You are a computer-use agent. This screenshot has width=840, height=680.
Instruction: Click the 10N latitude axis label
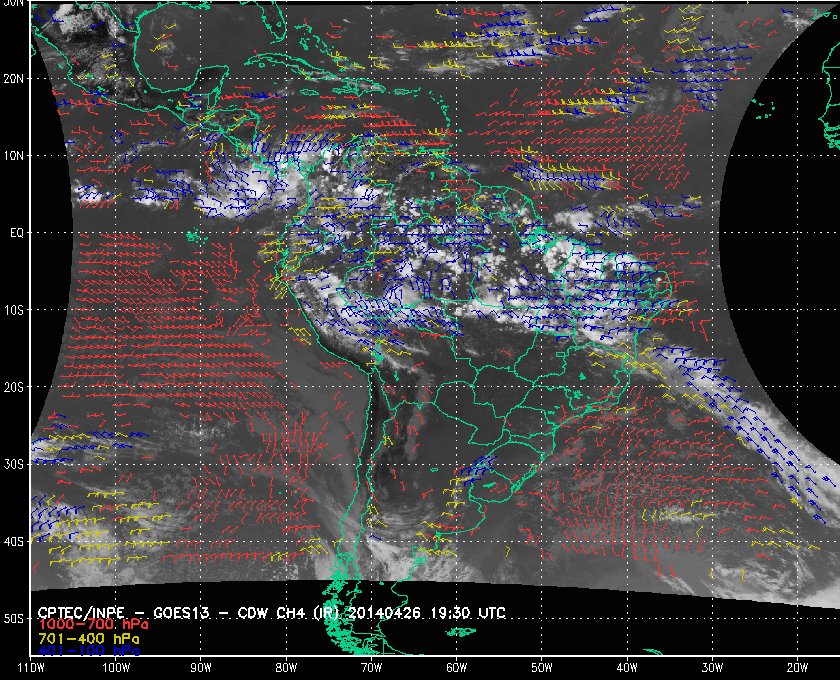tap(14, 155)
